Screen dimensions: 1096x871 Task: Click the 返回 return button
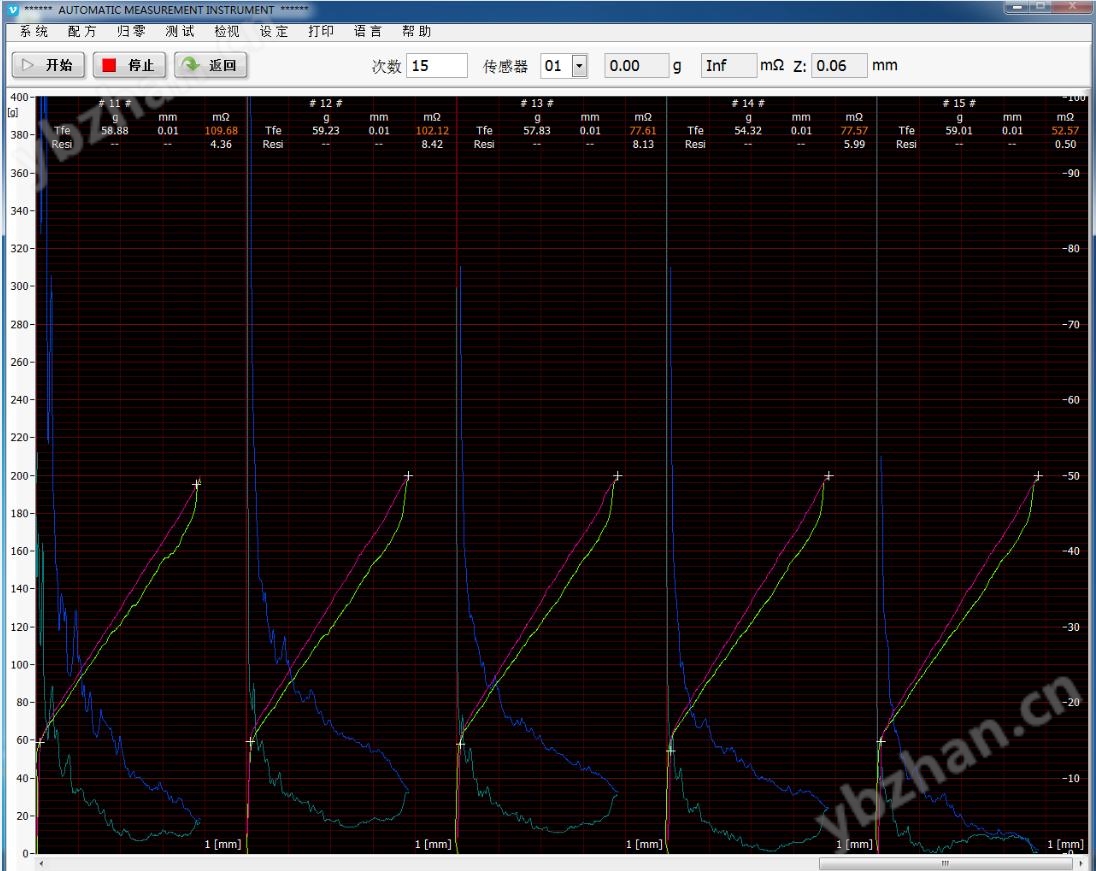[210, 65]
